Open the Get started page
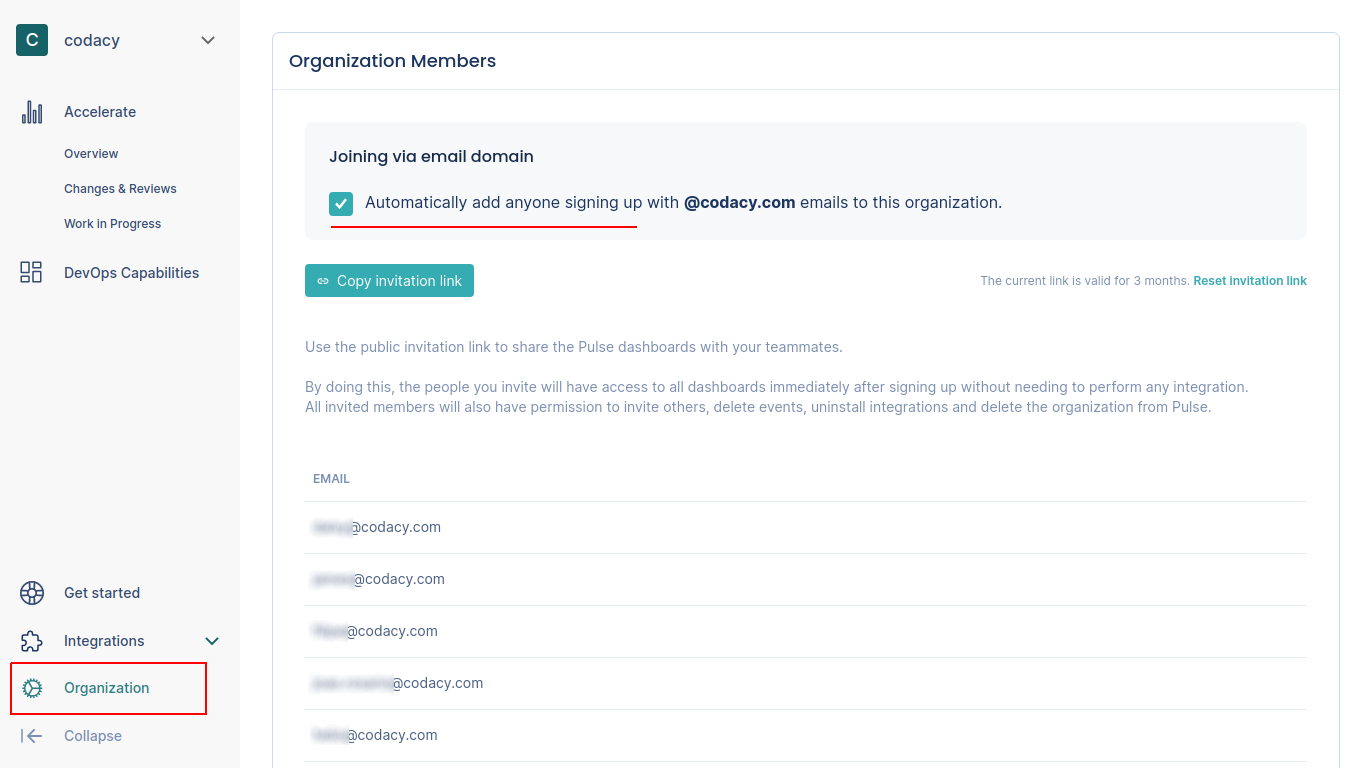 (x=102, y=593)
